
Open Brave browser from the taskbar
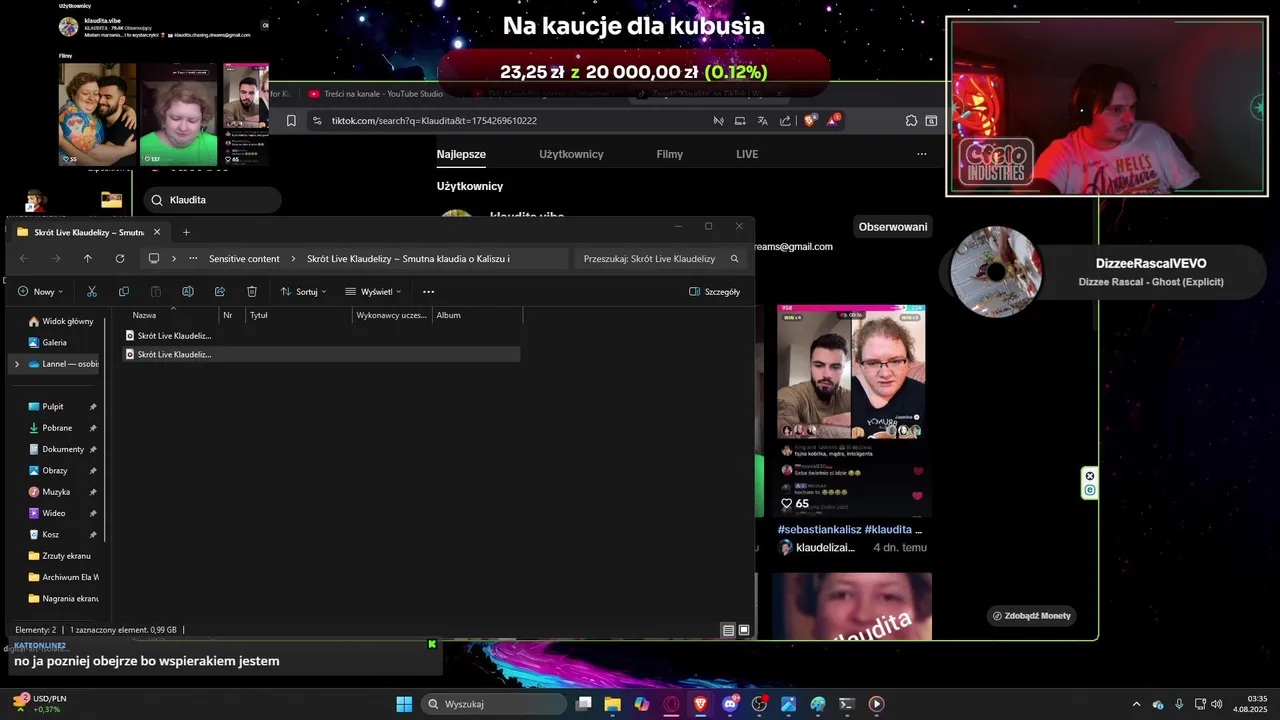[x=700, y=704]
